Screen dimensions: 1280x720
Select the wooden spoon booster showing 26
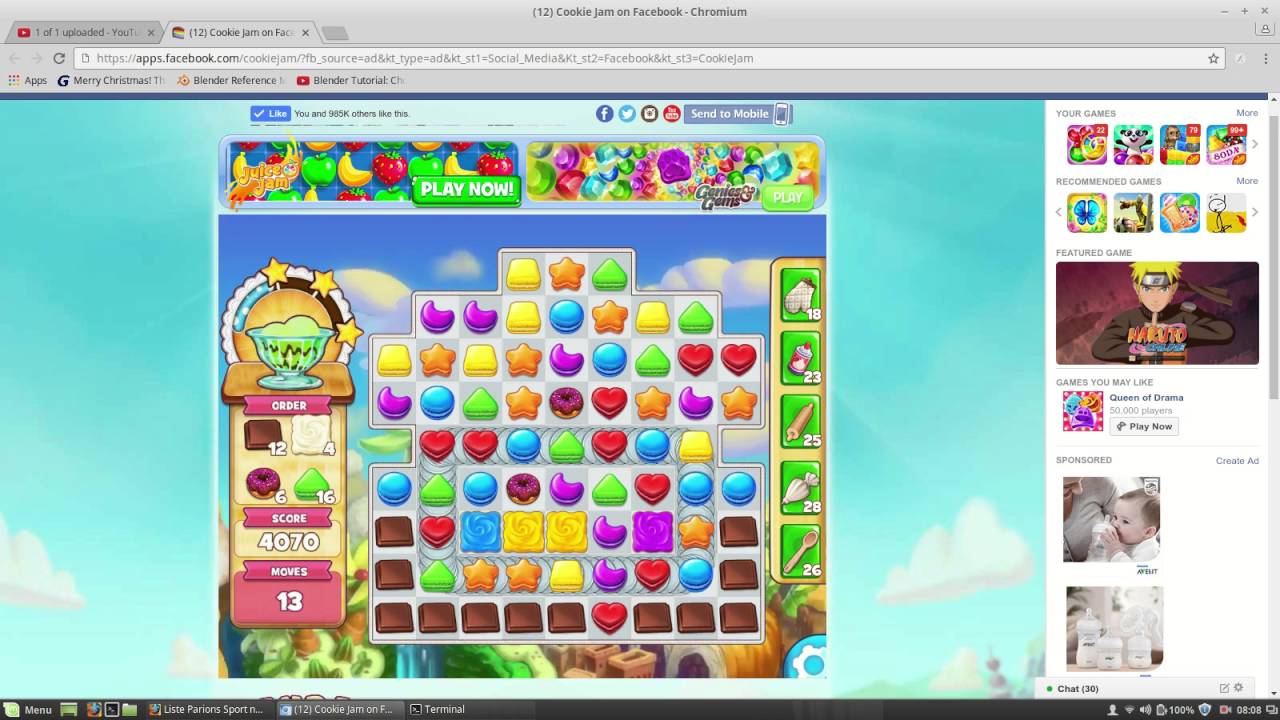(x=800, y=552)
